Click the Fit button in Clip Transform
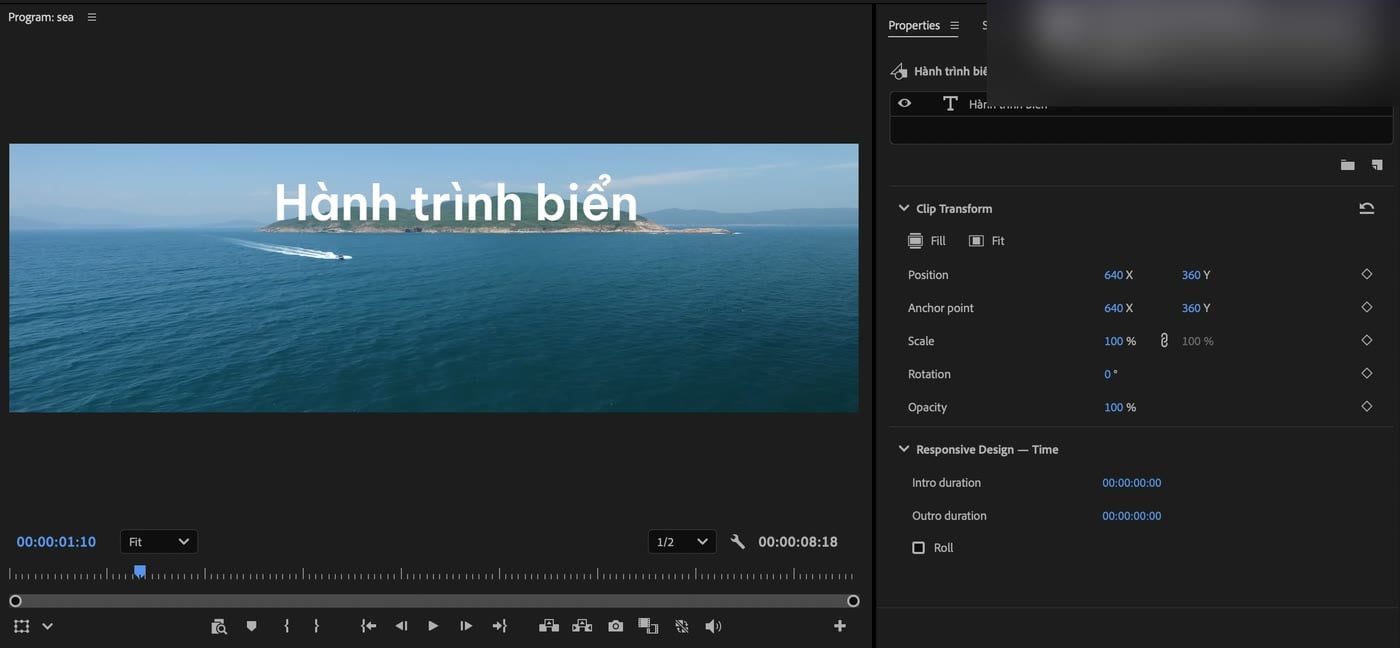1400x648 pixels. click(x=986, y=241)
